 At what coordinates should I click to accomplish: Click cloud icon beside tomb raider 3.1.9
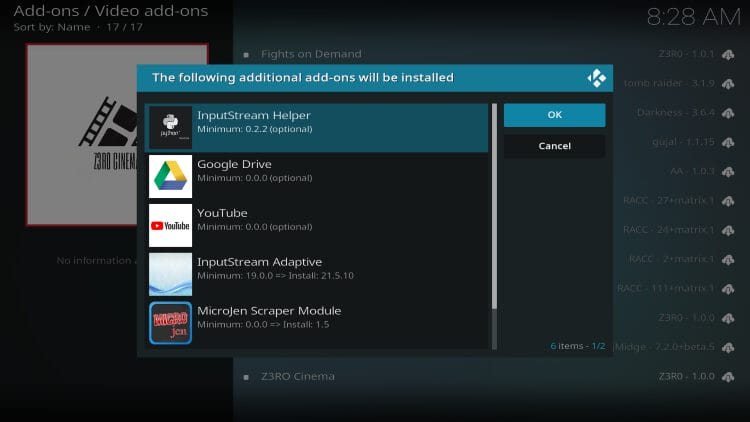pyautogui.click(x=728, y=84)
